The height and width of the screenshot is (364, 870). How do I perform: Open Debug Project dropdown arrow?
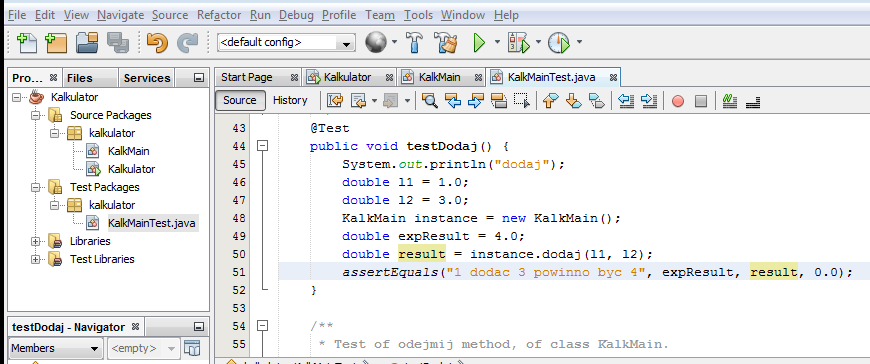coord(538,42)
